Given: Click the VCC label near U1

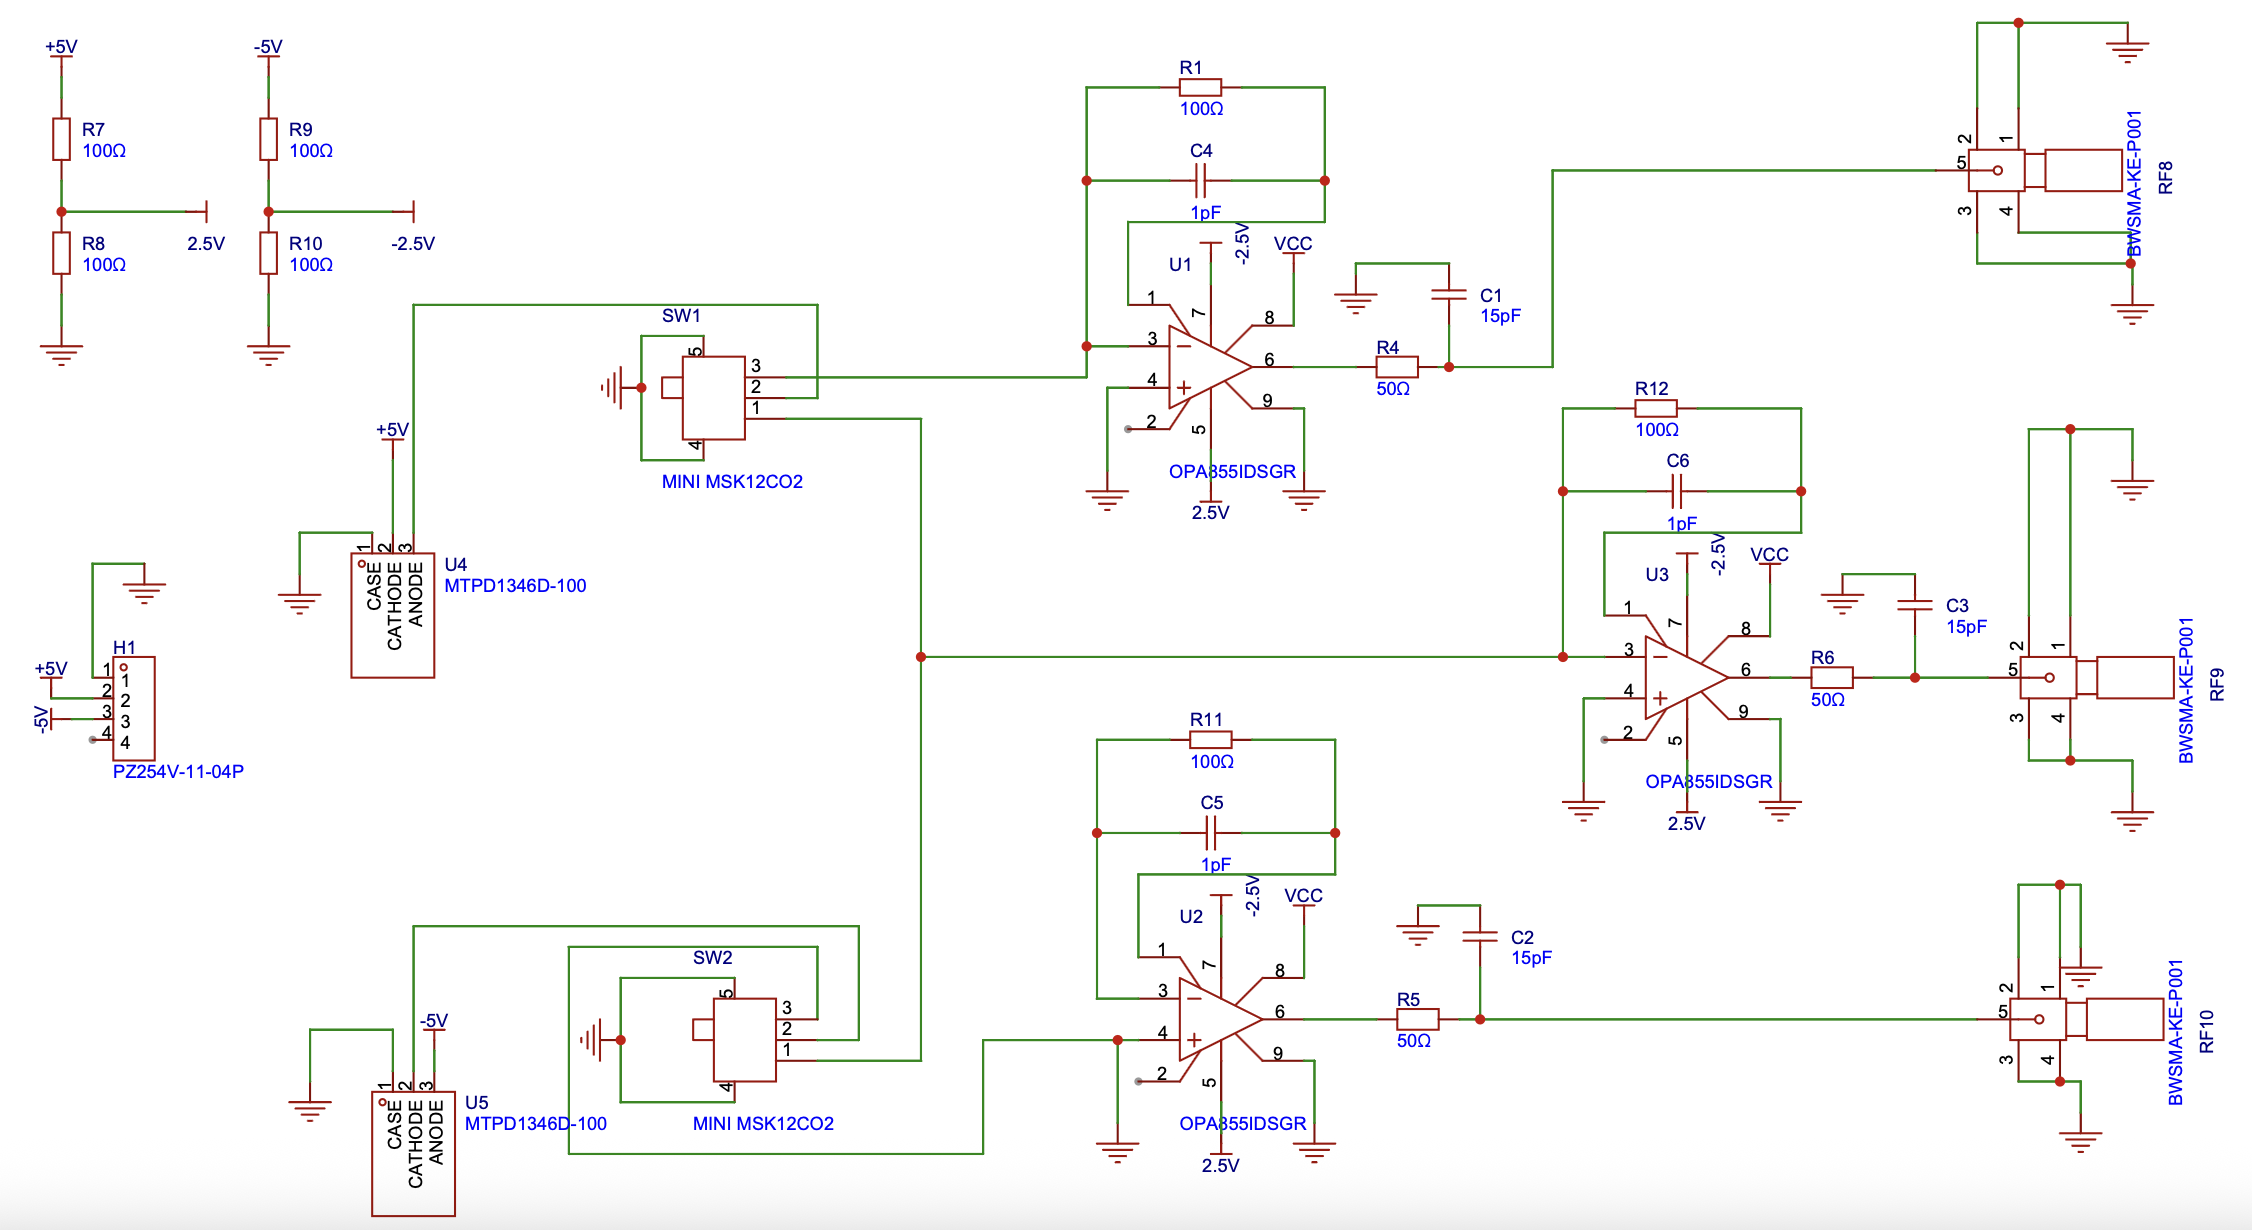Looking at the screenshot, I should [x=1293, y=243].
